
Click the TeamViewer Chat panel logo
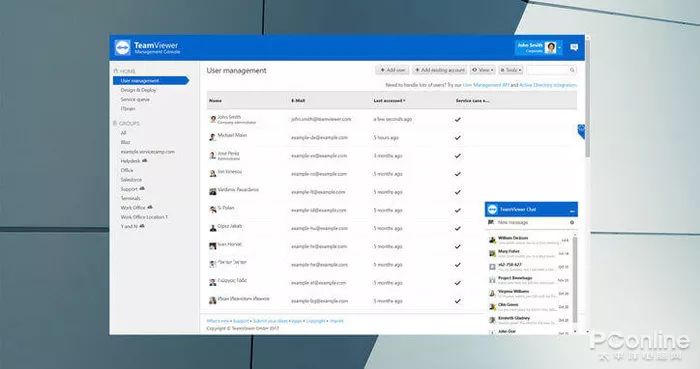pos(492,209)
